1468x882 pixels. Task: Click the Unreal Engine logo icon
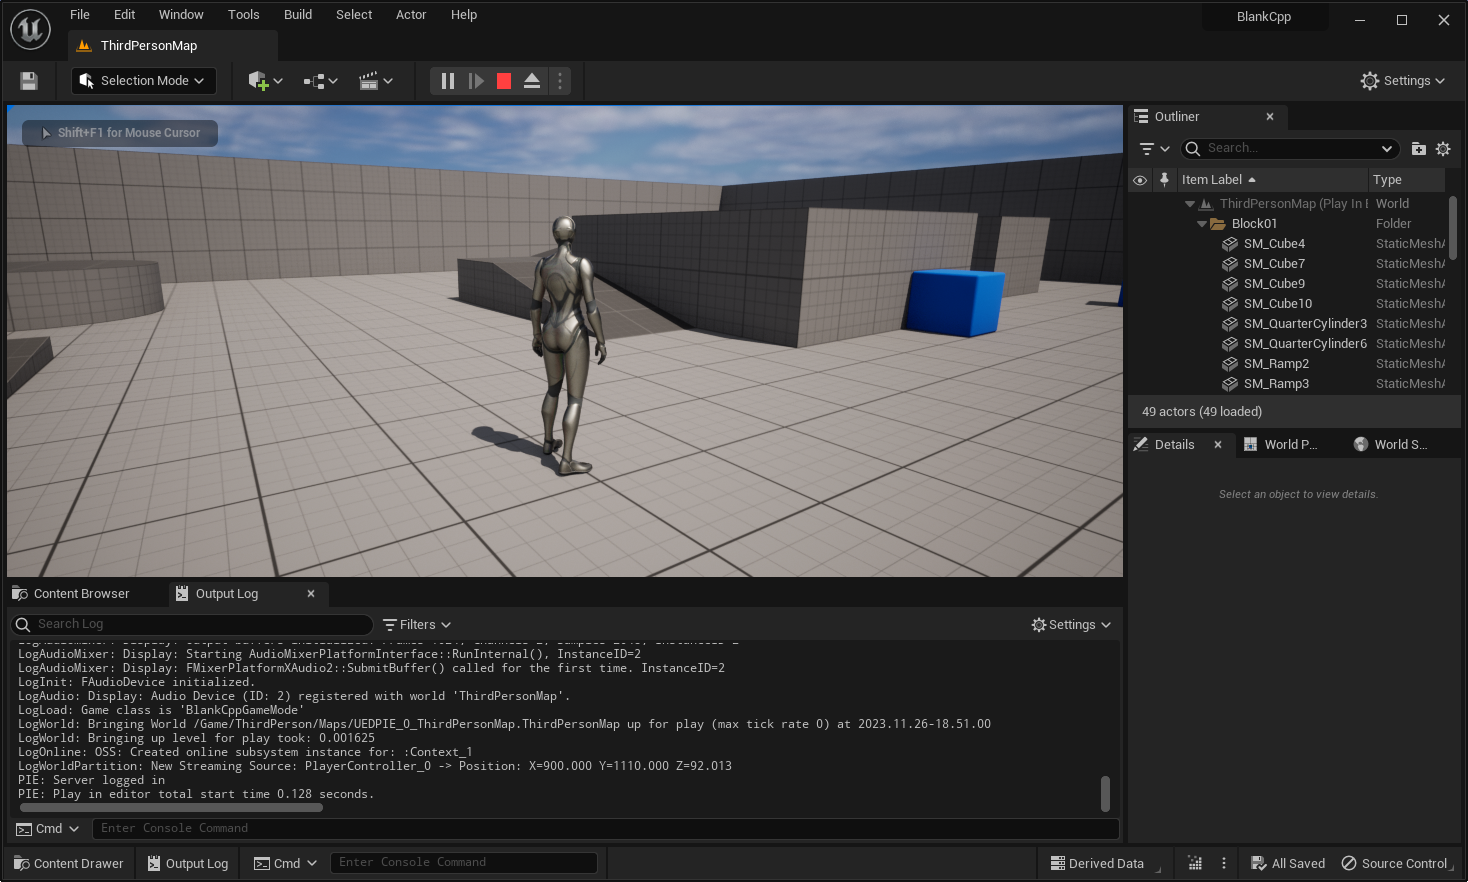click(30, 29)
